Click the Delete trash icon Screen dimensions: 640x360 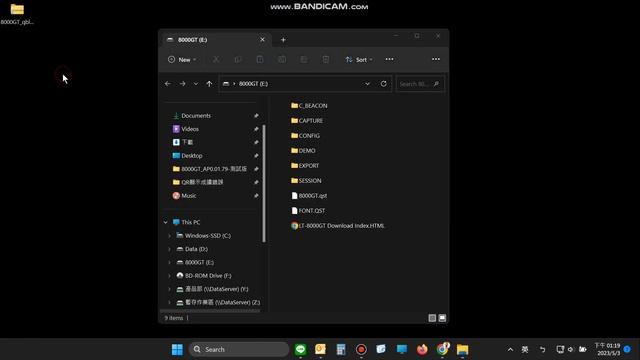(326, 60)
